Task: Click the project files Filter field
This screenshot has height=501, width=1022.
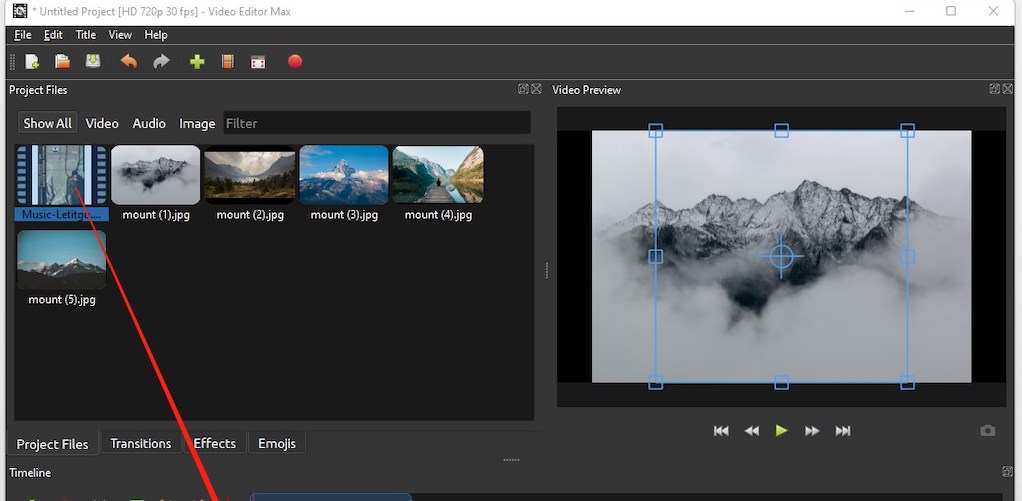Action: pyautogui.click(x=376, y=124)
